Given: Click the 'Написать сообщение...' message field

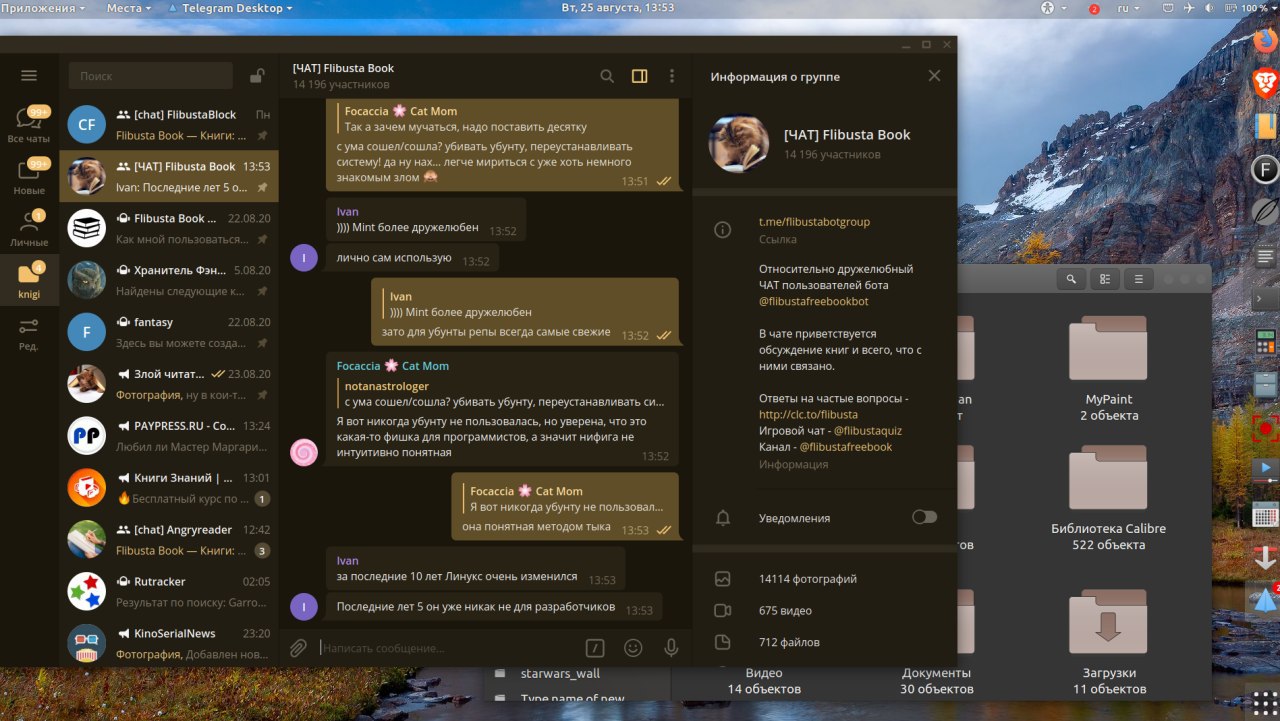Looking at the screenshot, I should coord(448,648).
